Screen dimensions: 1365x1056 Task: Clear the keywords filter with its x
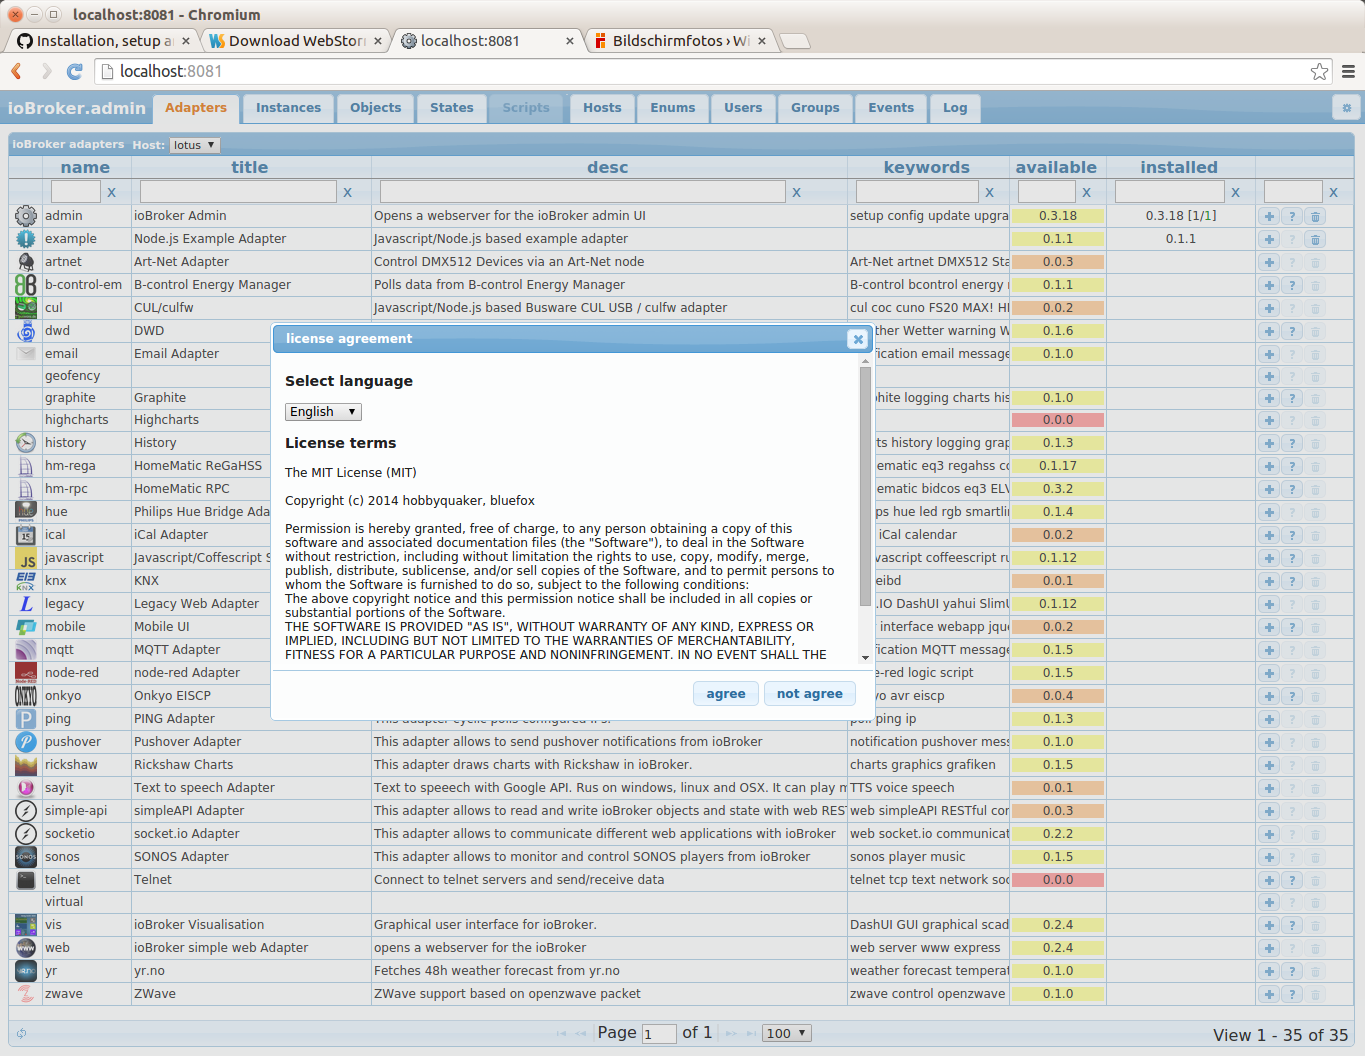click(989, 192)
